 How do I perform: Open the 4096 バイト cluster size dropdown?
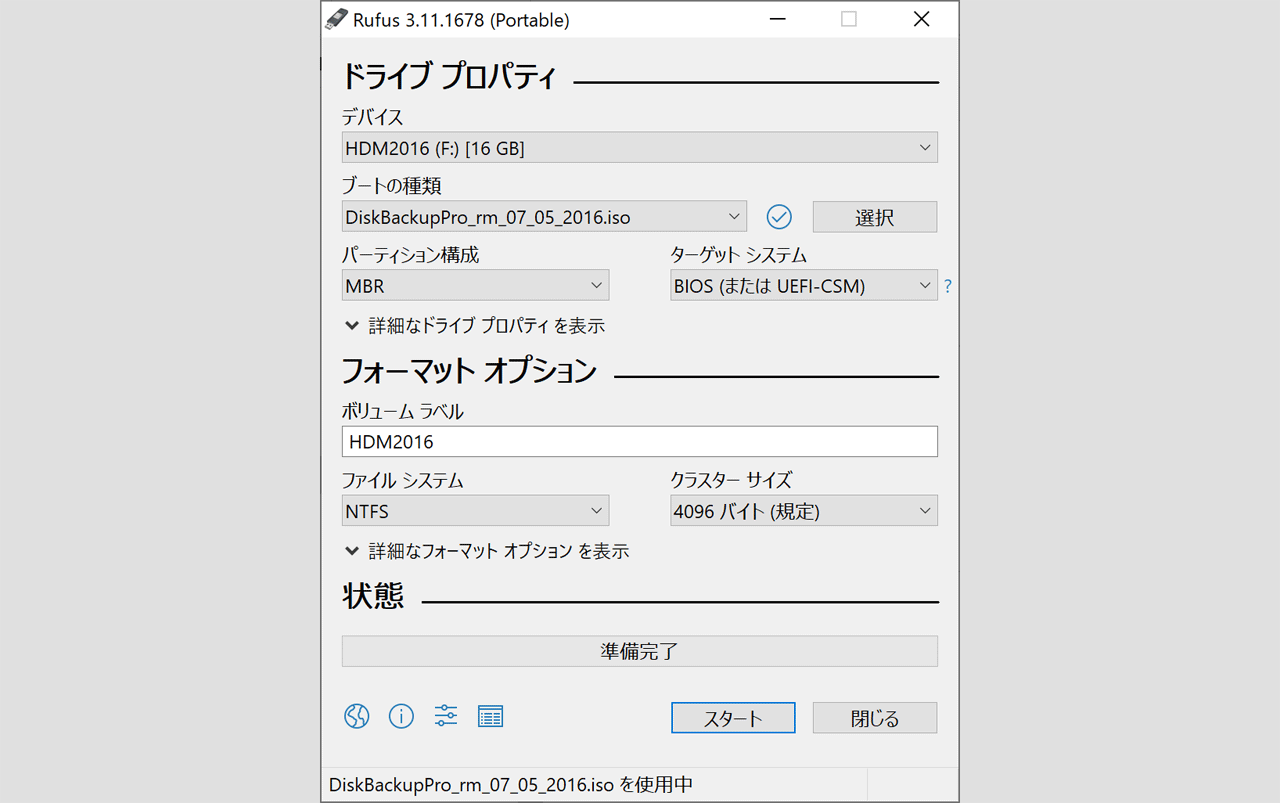tap(804, 511)
